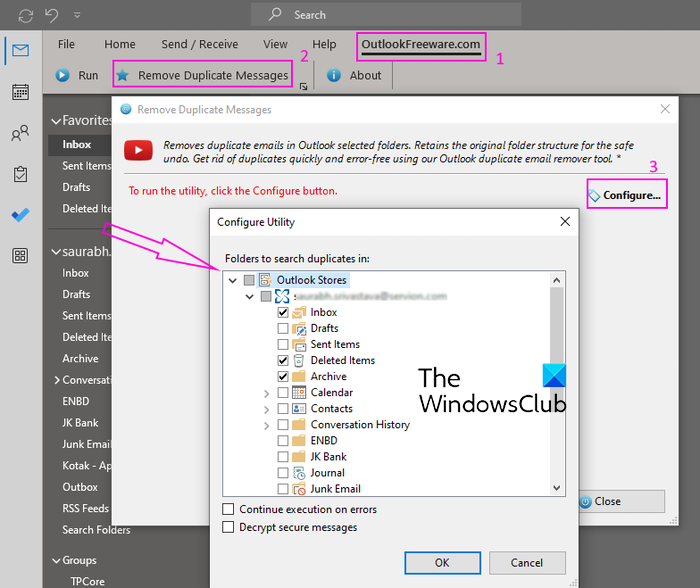The width and height of the screenshot is (700, 588).
Task: Switch to the View tab
Action: pyautogui.click(x=275, y=44)
